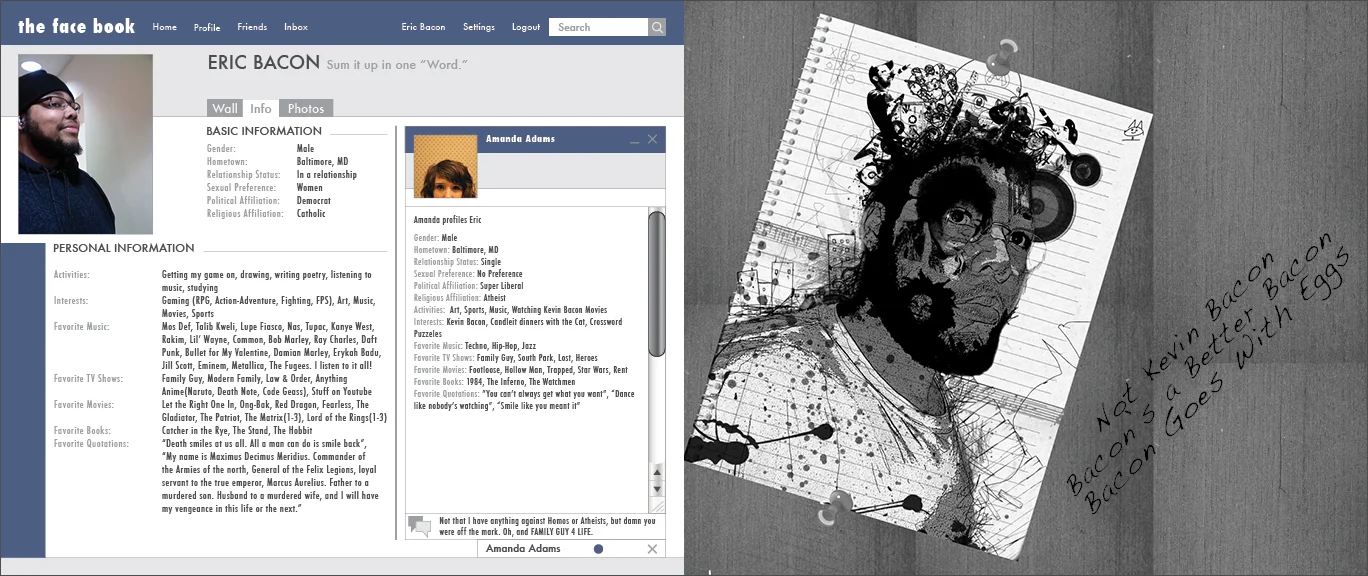The width and height of the screenshot is (1368, 576).
Task: Click the 'Catholic' religious affiliation value
Action: 311,214
